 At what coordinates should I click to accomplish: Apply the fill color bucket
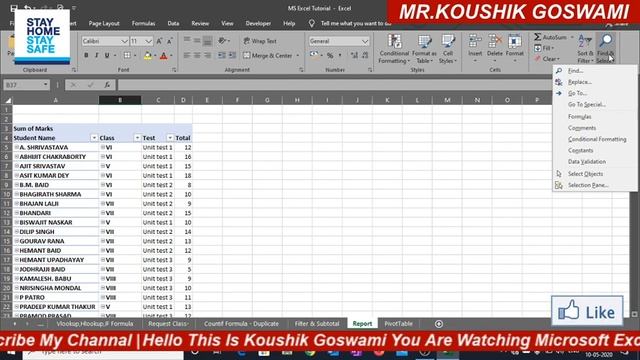point(148,56)
